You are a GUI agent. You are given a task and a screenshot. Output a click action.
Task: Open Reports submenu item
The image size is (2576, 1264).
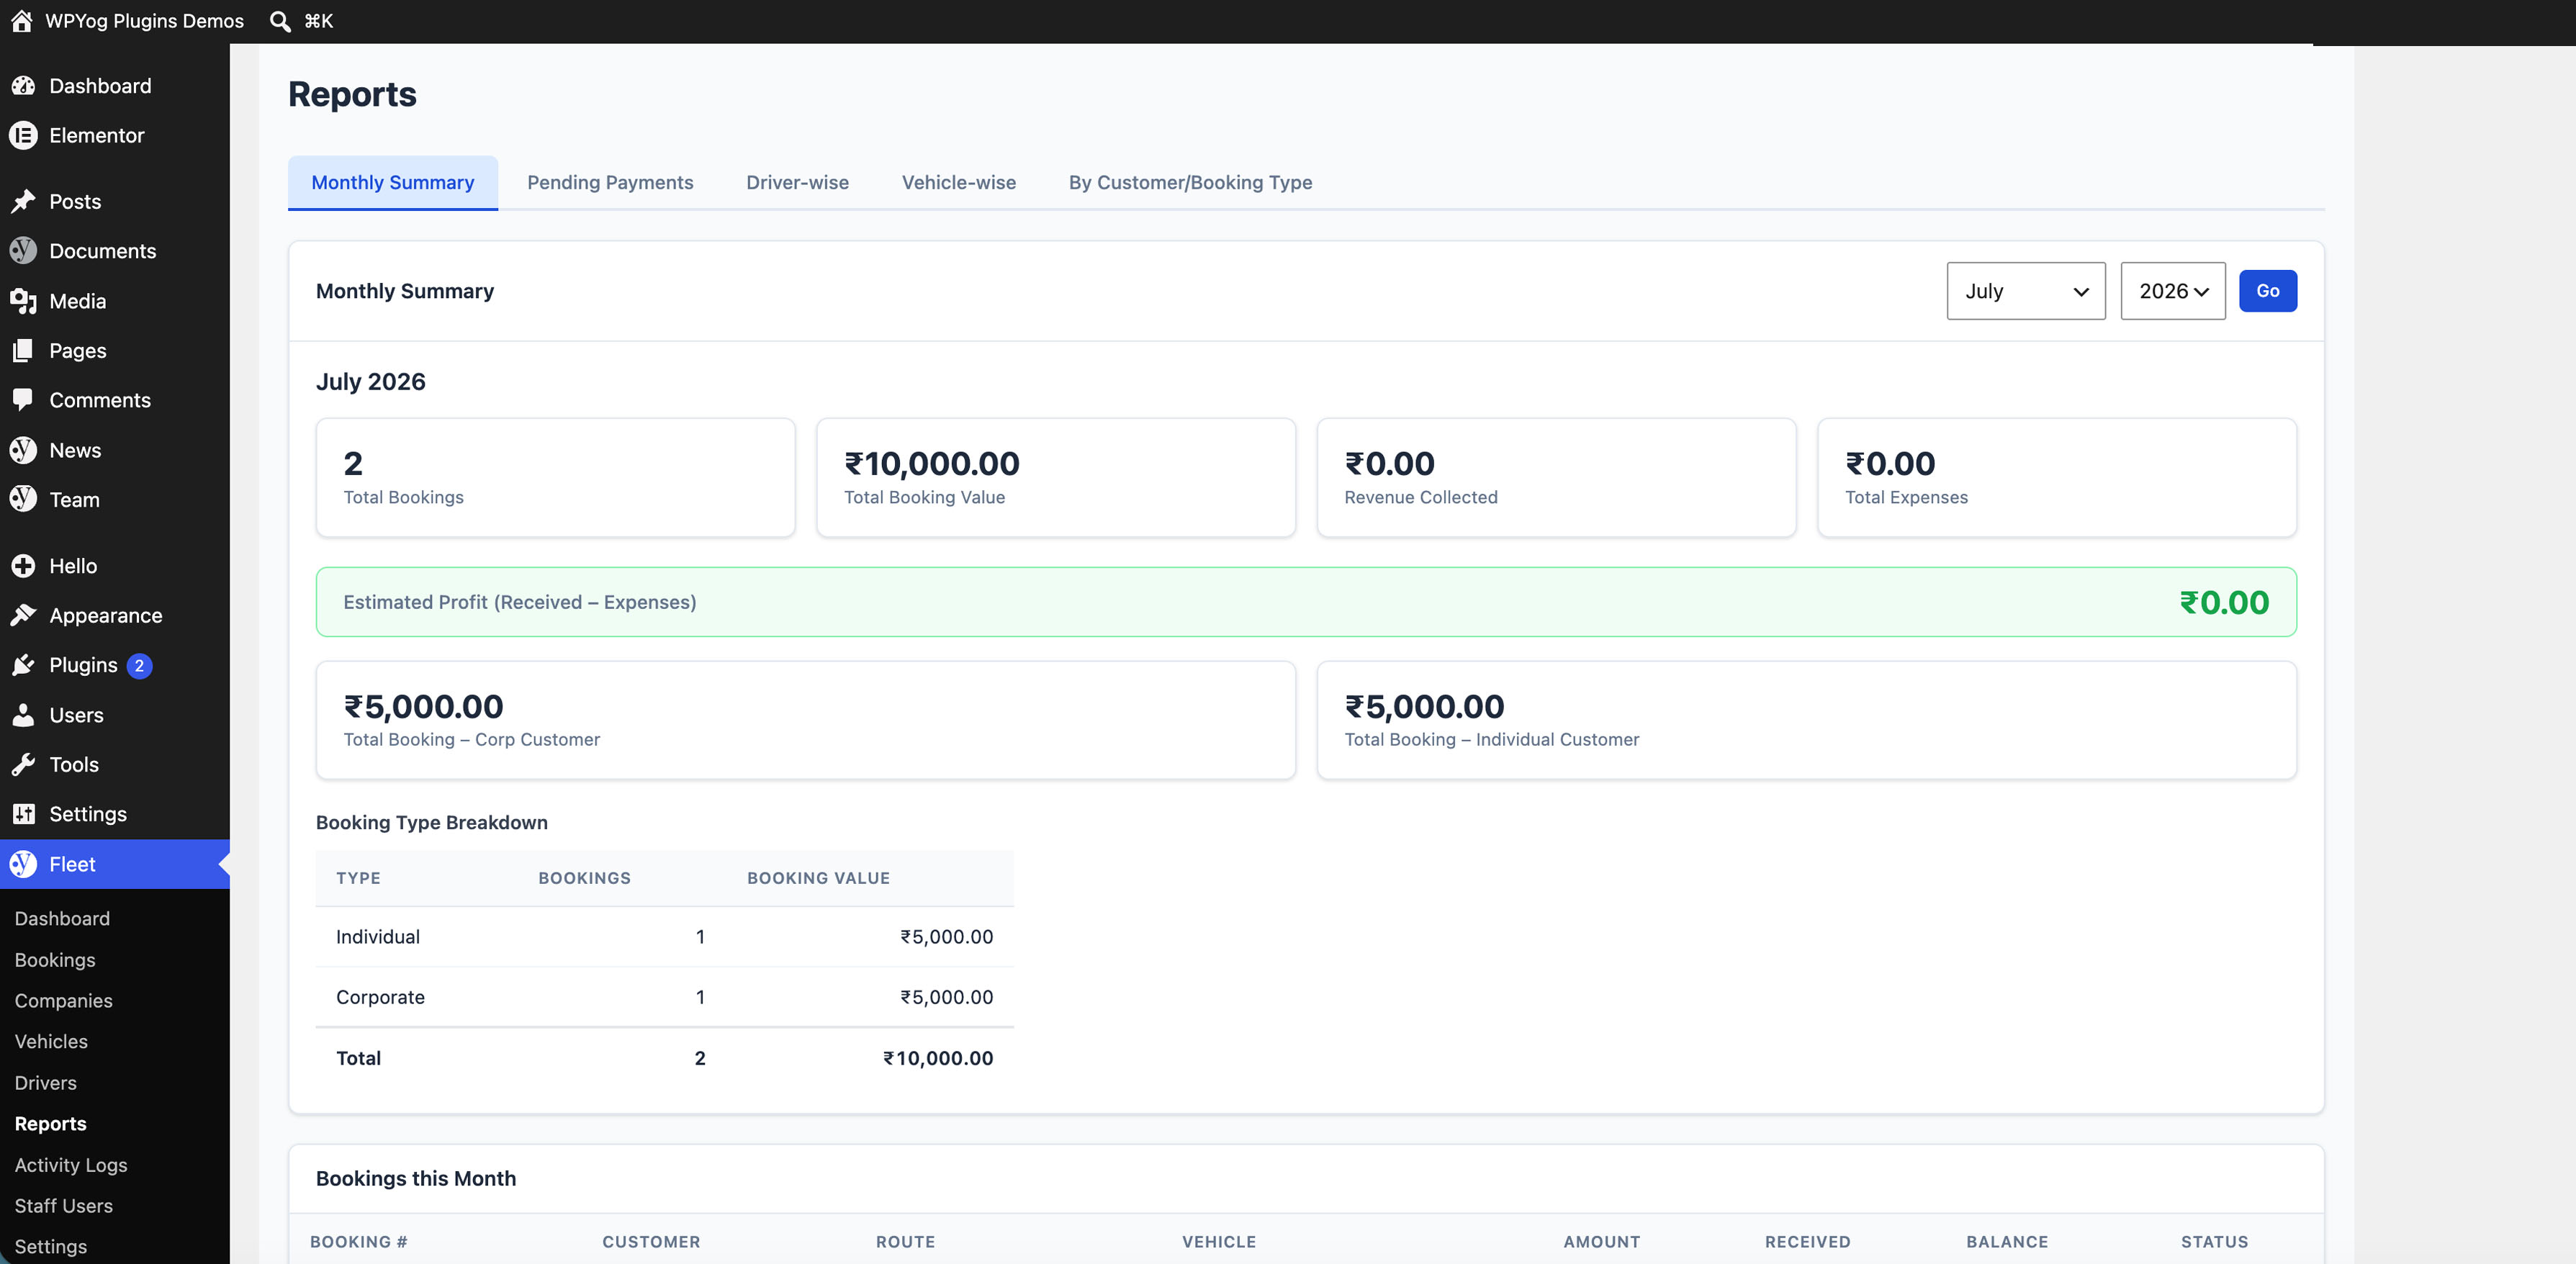50,1124
